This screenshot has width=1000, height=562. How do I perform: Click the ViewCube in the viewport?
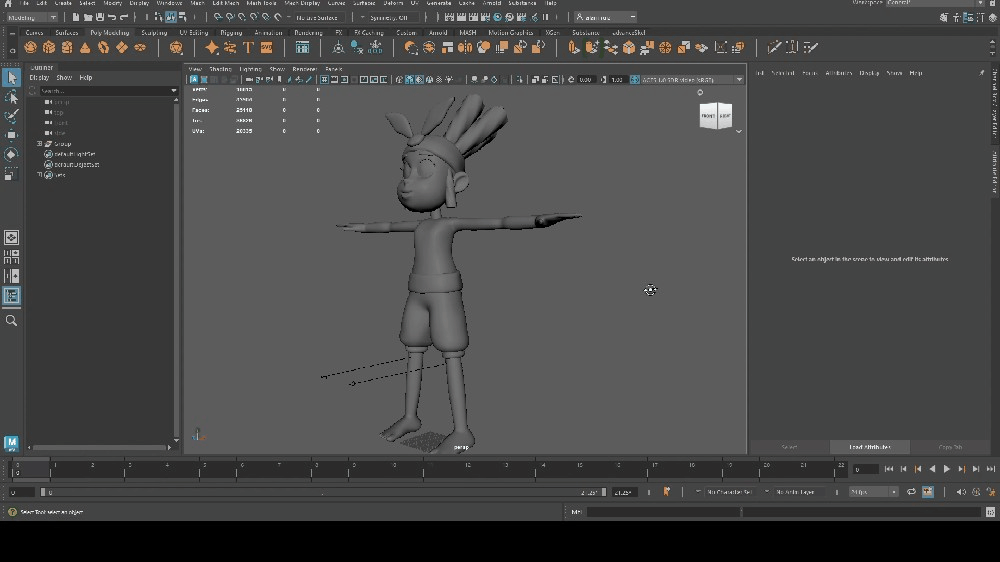(715, 116)
